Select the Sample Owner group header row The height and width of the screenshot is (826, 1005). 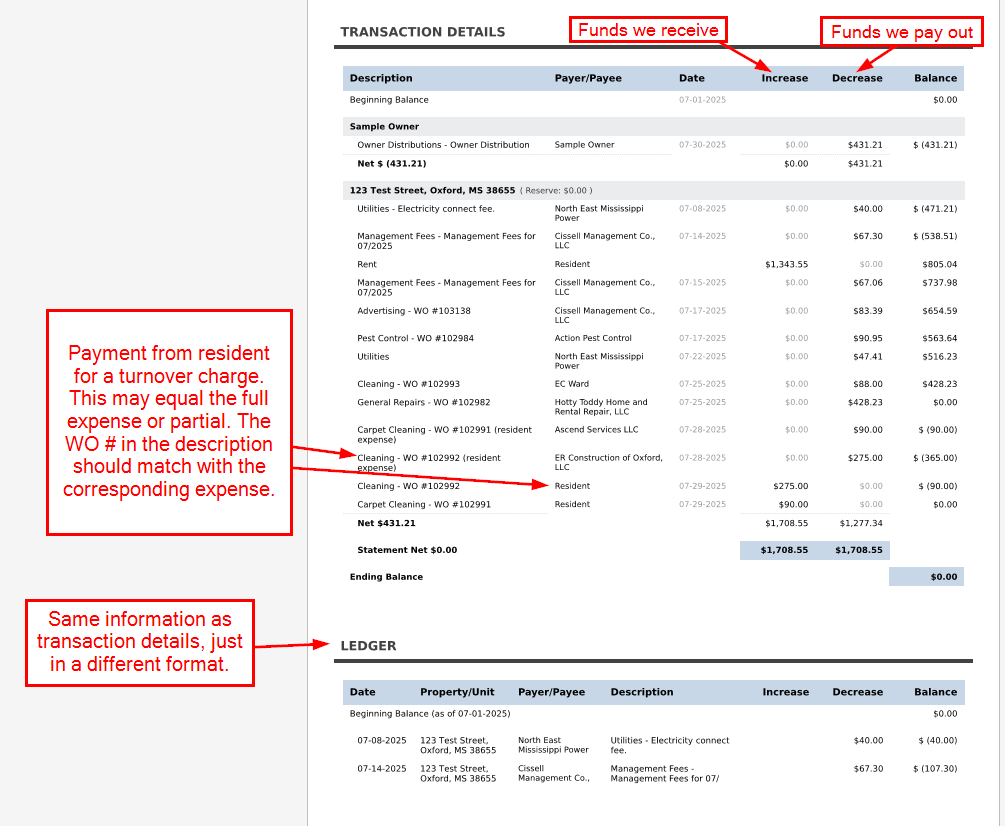pos(384,127)
